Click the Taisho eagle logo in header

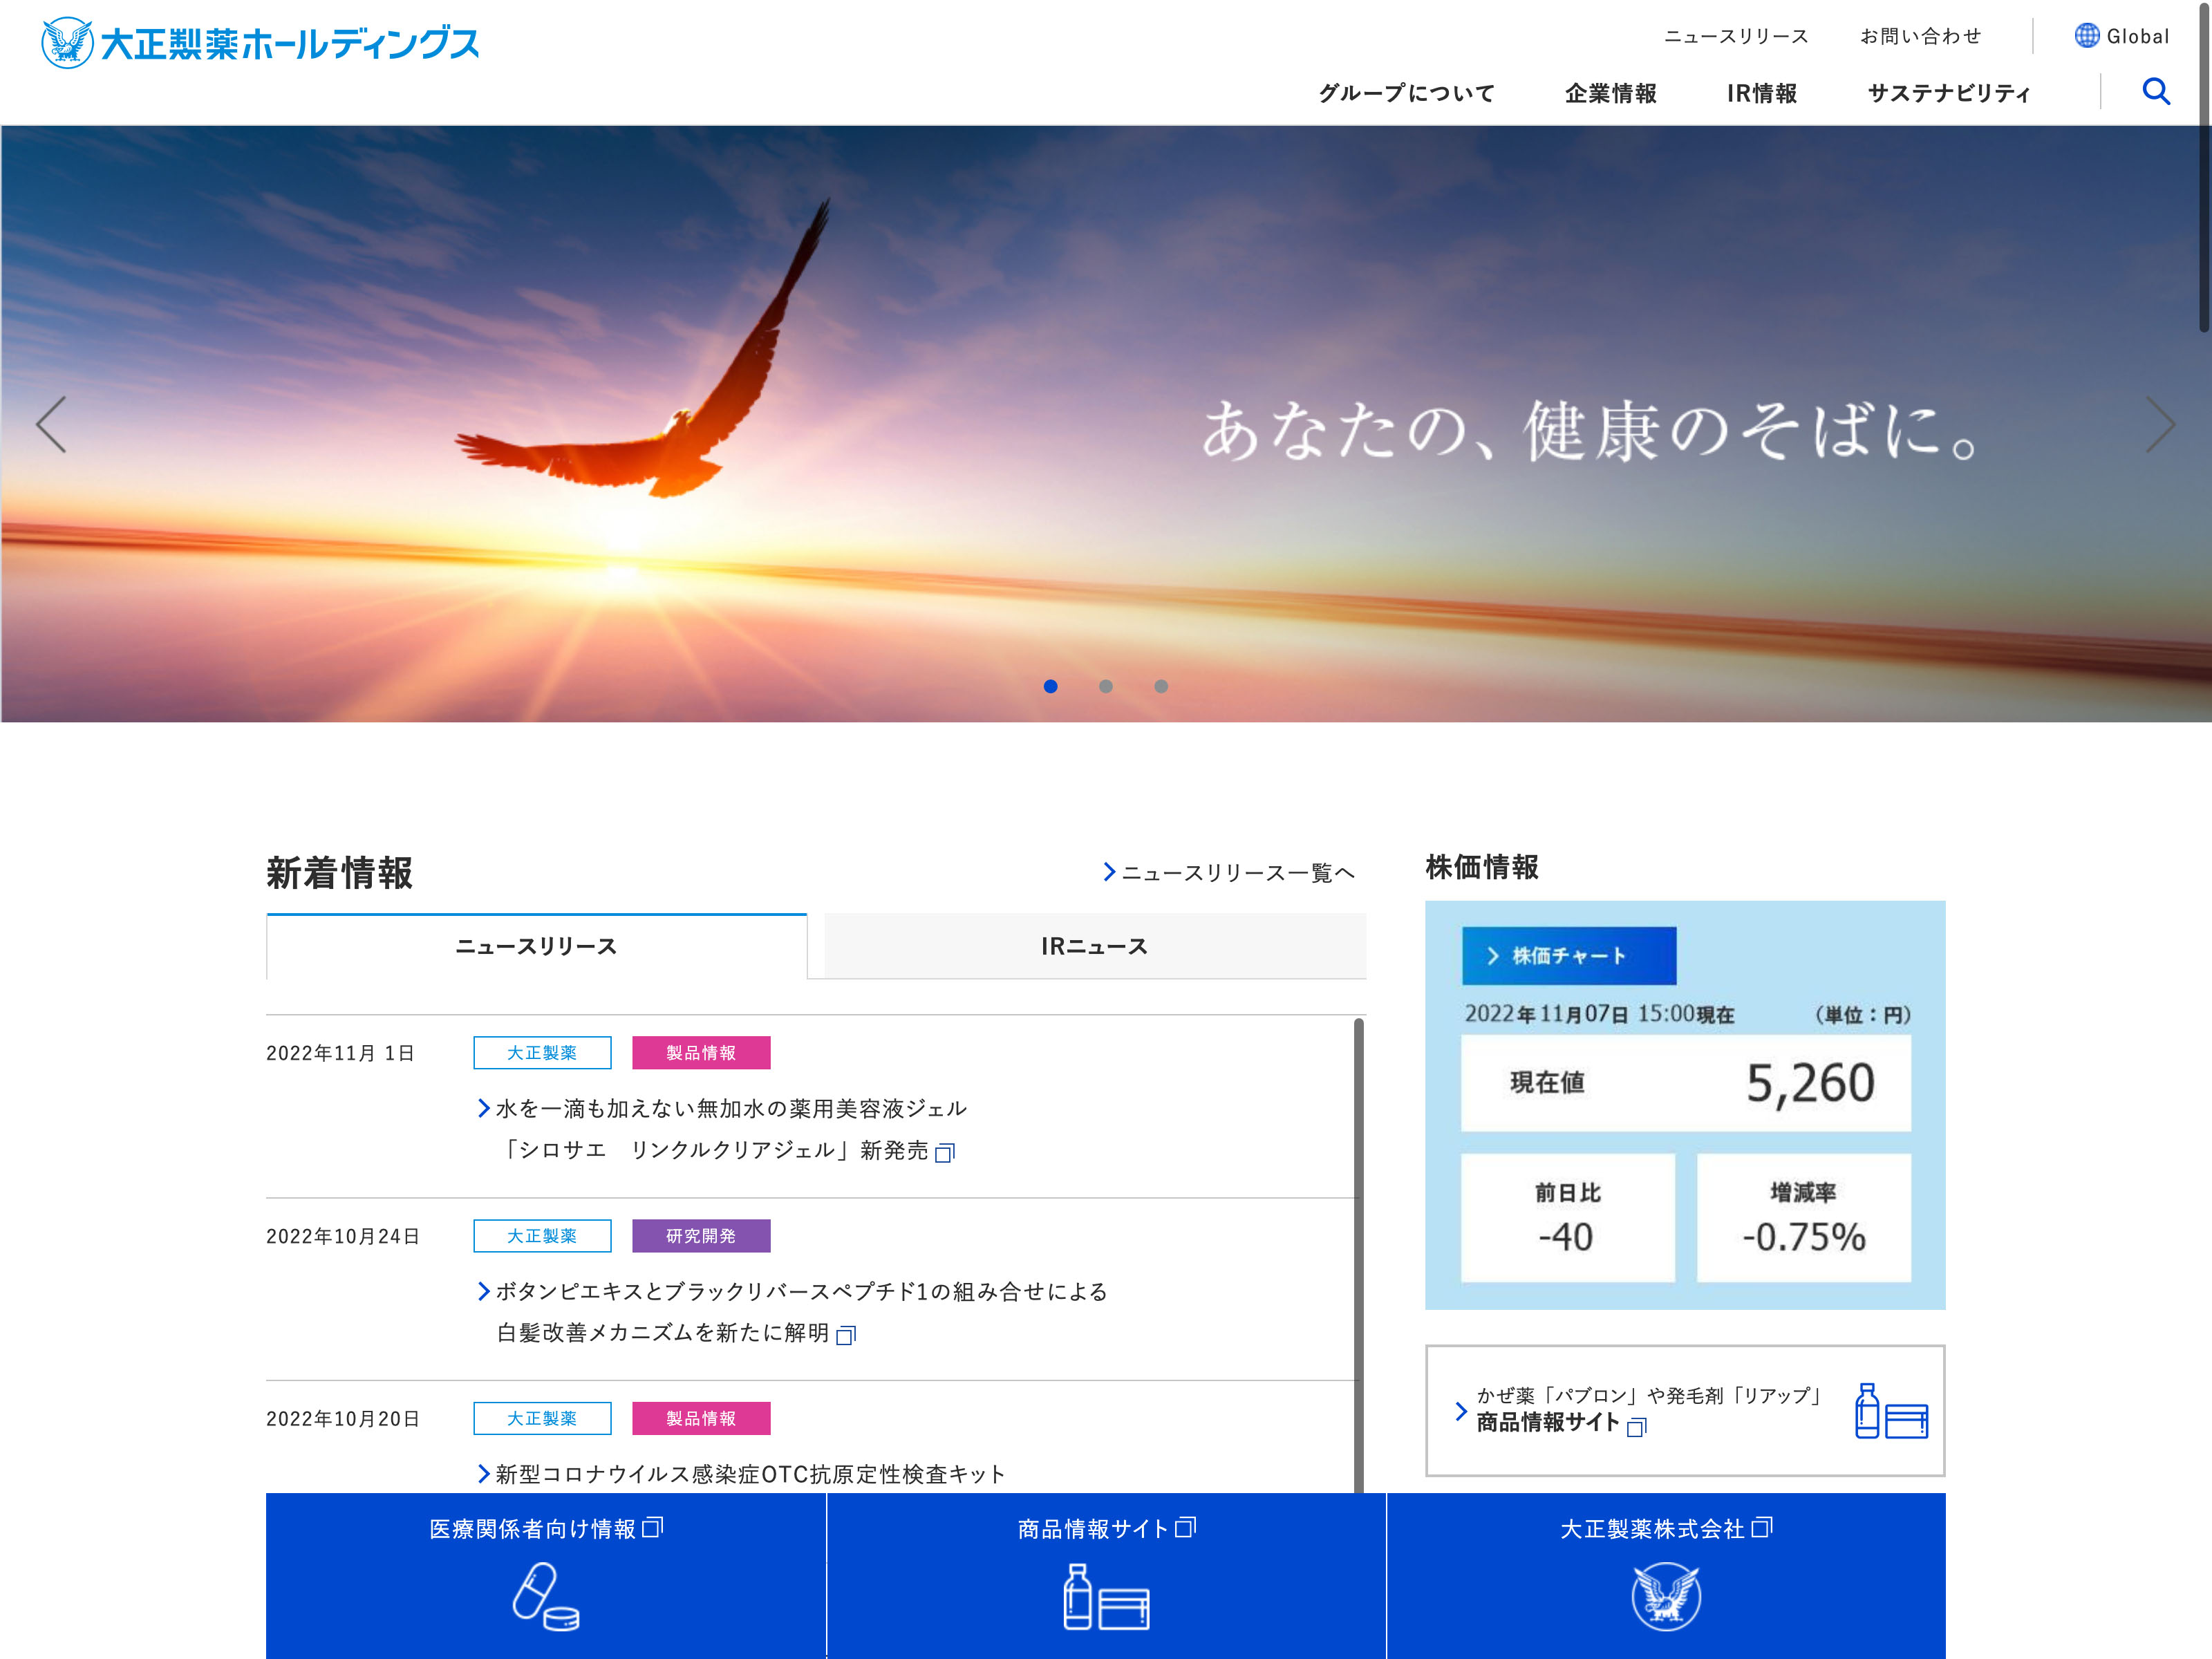point(67,43)
